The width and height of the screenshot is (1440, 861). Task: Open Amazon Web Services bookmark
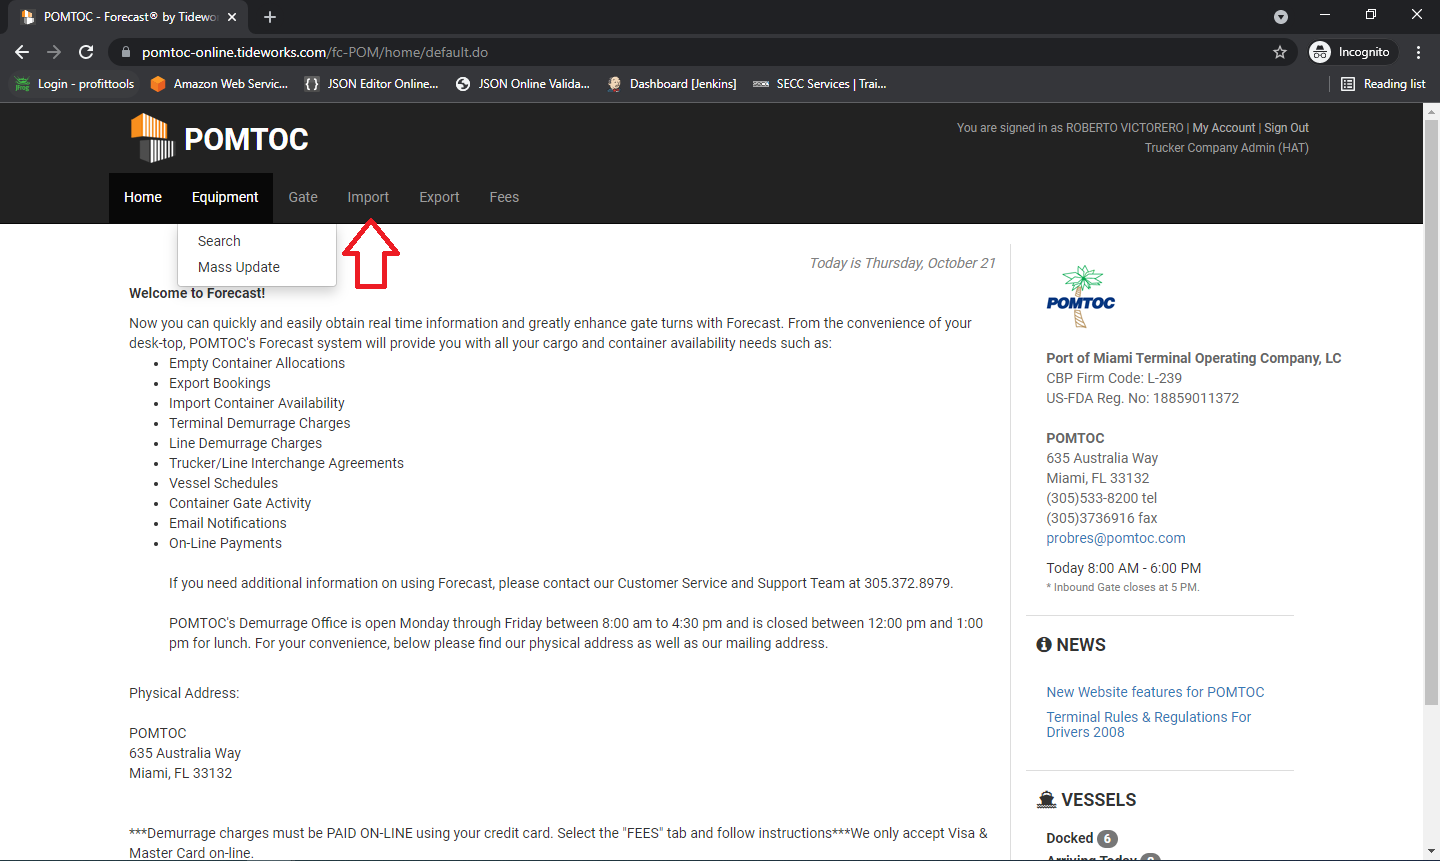219,84
